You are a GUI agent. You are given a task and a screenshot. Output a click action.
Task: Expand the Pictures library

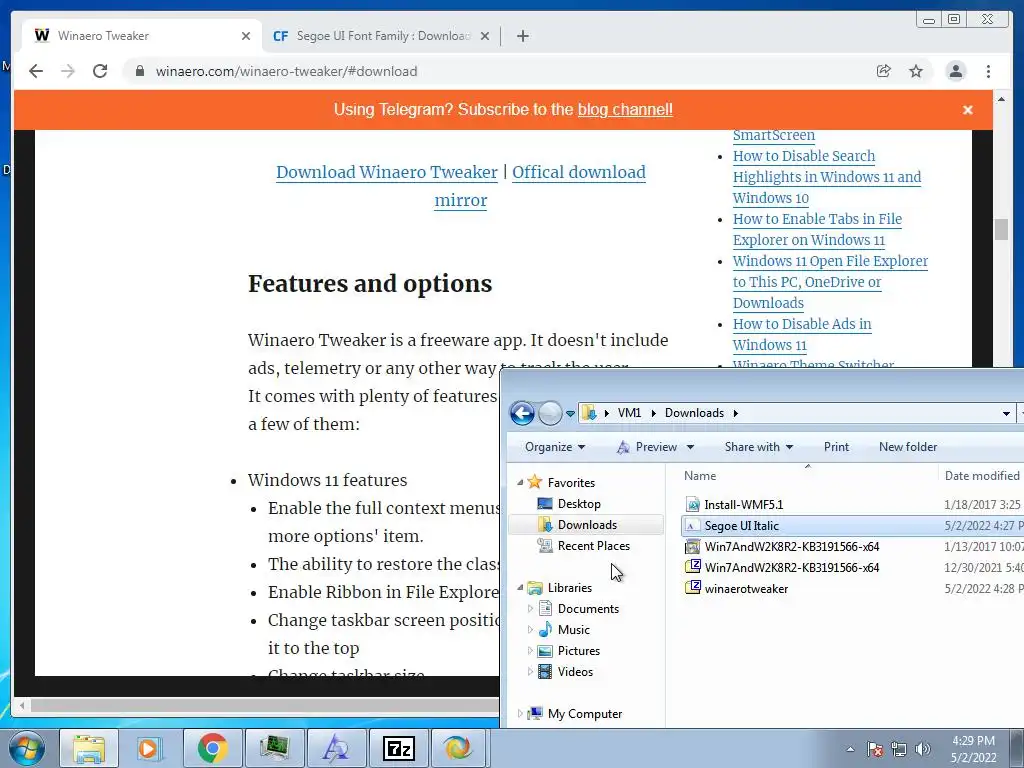point(530,650)
